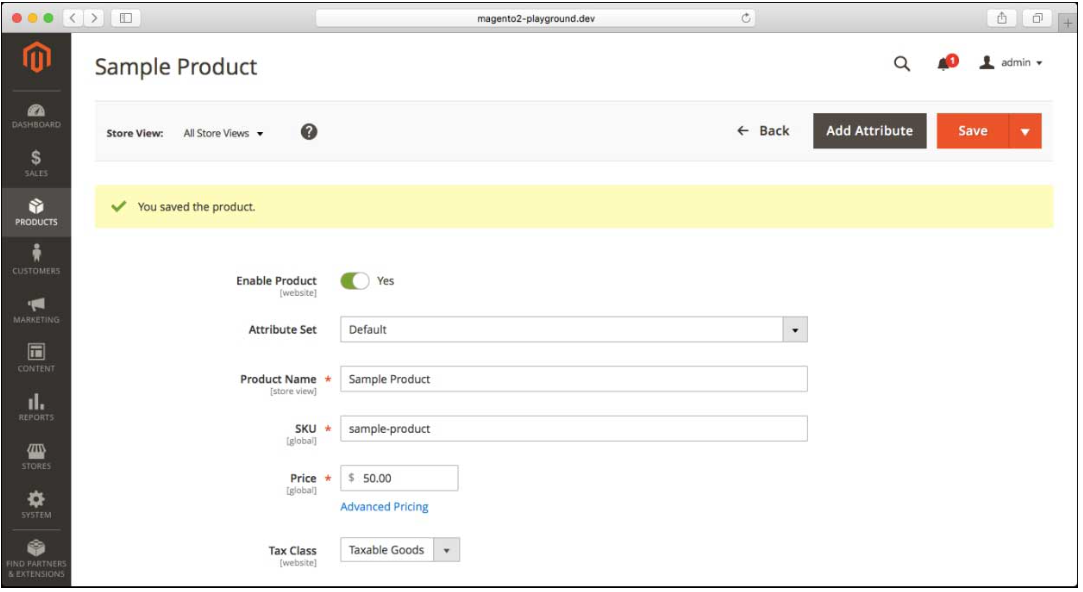Go to Stores in sidebar
The height and width of the screenshot is (592, 1083).
pyautogui.click(x=36, y=455)
